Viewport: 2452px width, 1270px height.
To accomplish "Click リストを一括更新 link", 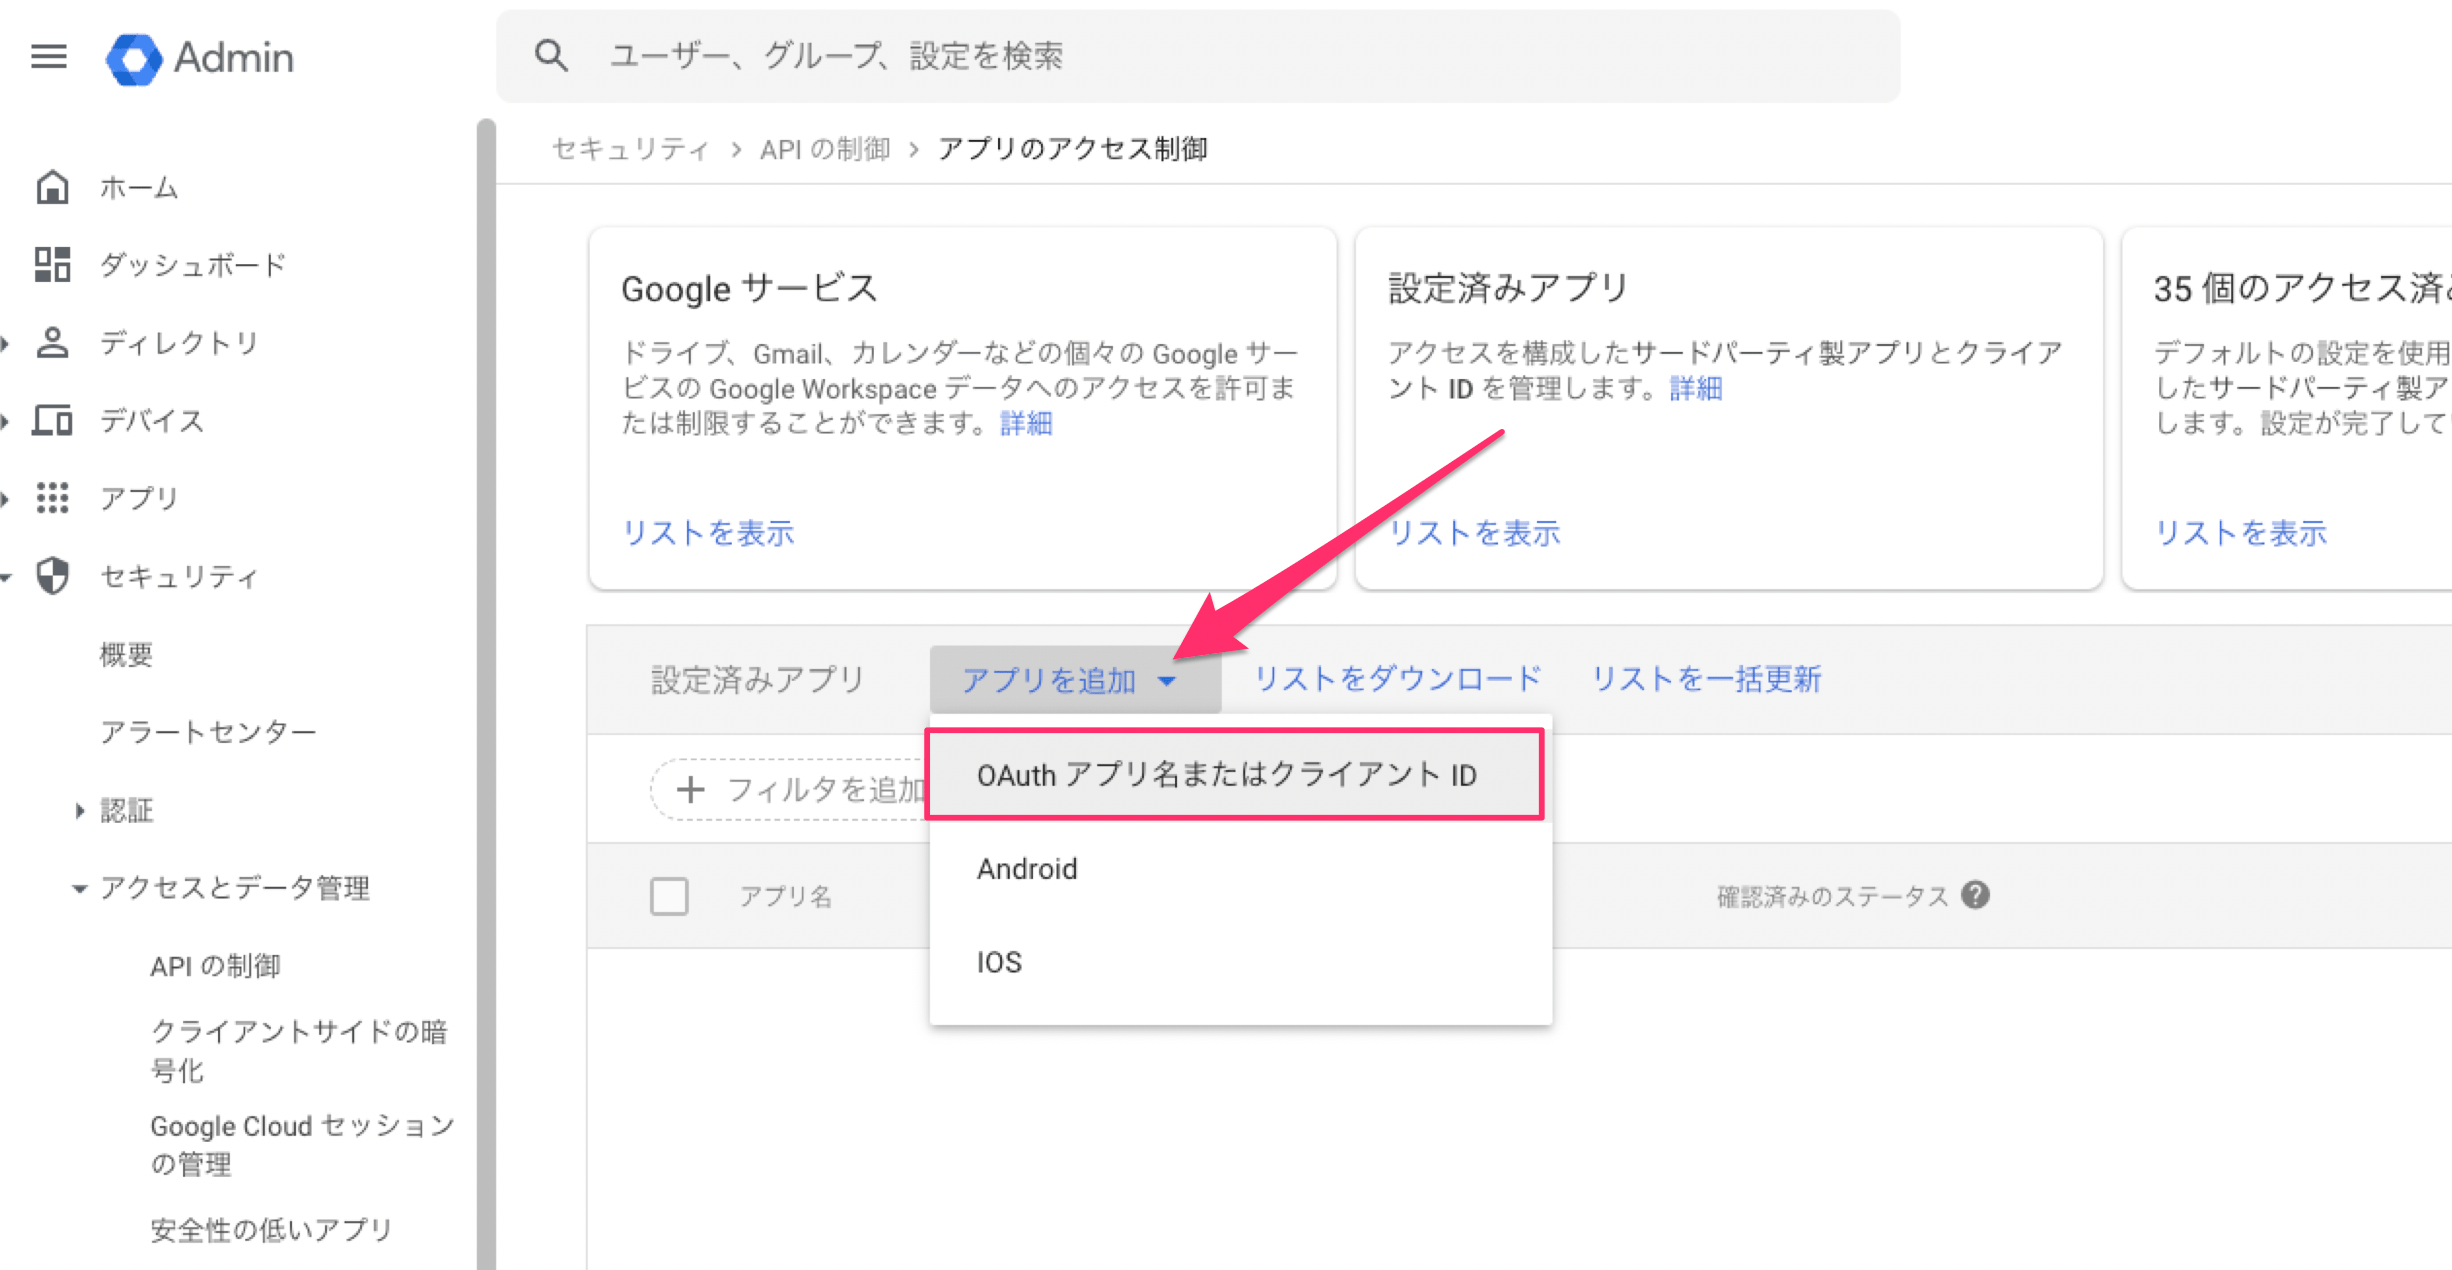I will click(1706, 679).
